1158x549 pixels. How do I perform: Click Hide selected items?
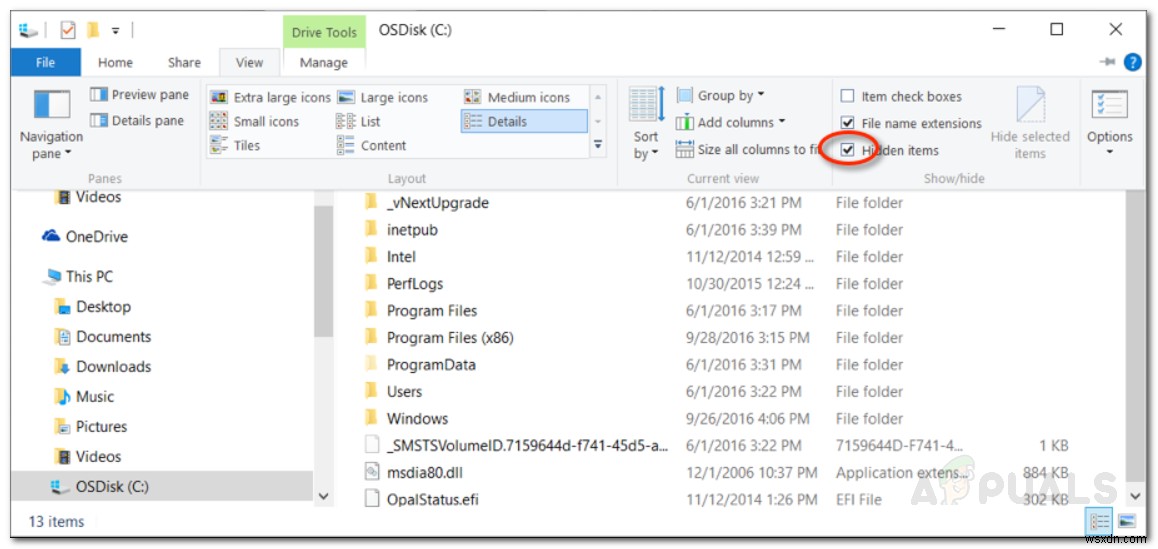coord(1029,123)
